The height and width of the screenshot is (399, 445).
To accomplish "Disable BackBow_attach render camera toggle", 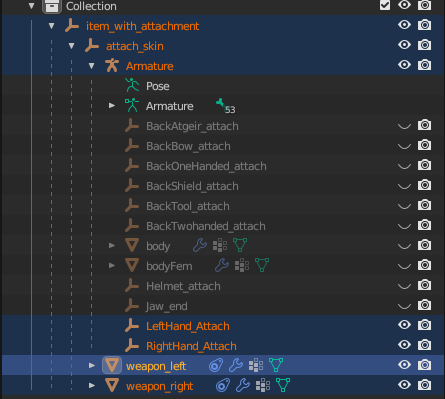I will point(424,145).
